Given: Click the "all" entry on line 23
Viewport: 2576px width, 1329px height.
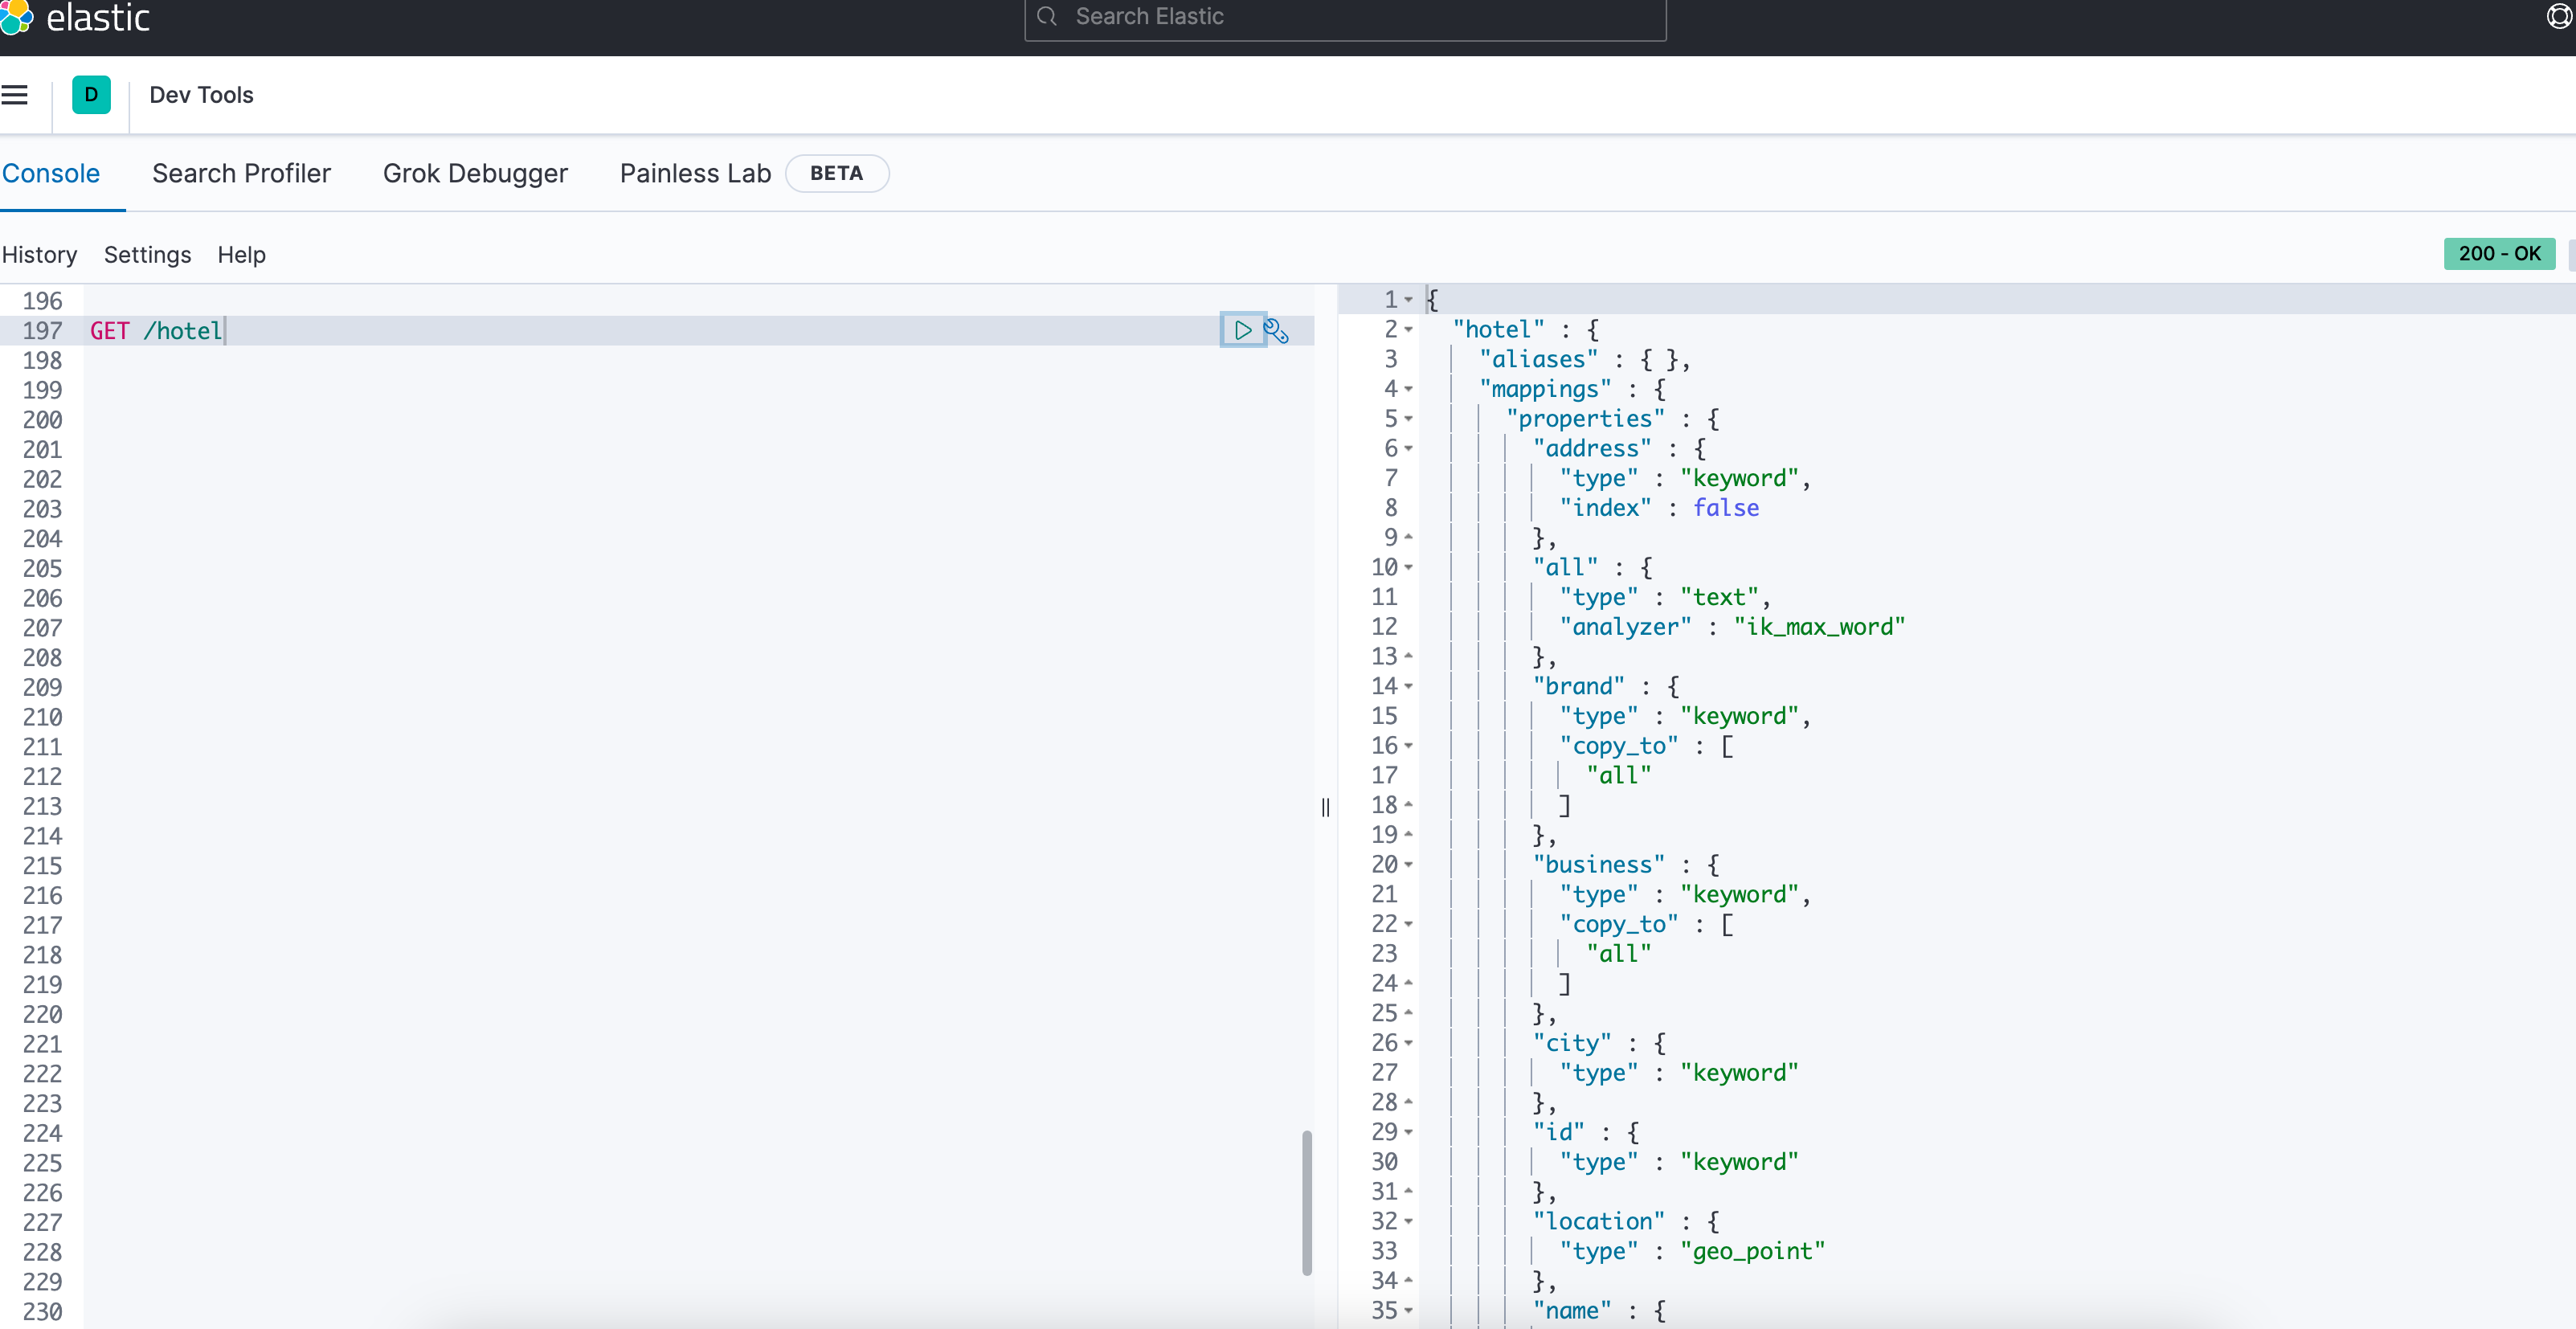Looking at the screenshot, I should tap(1618, 954).
